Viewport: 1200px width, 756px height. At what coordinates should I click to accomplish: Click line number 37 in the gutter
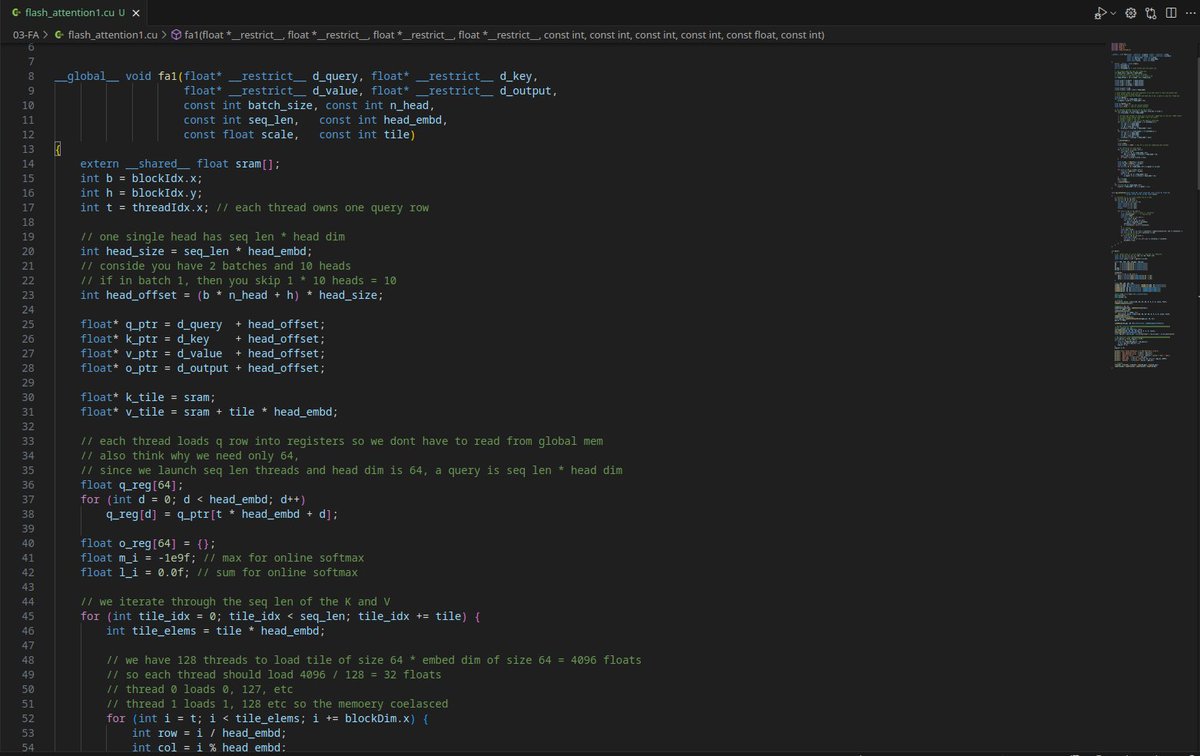[28, 499]
